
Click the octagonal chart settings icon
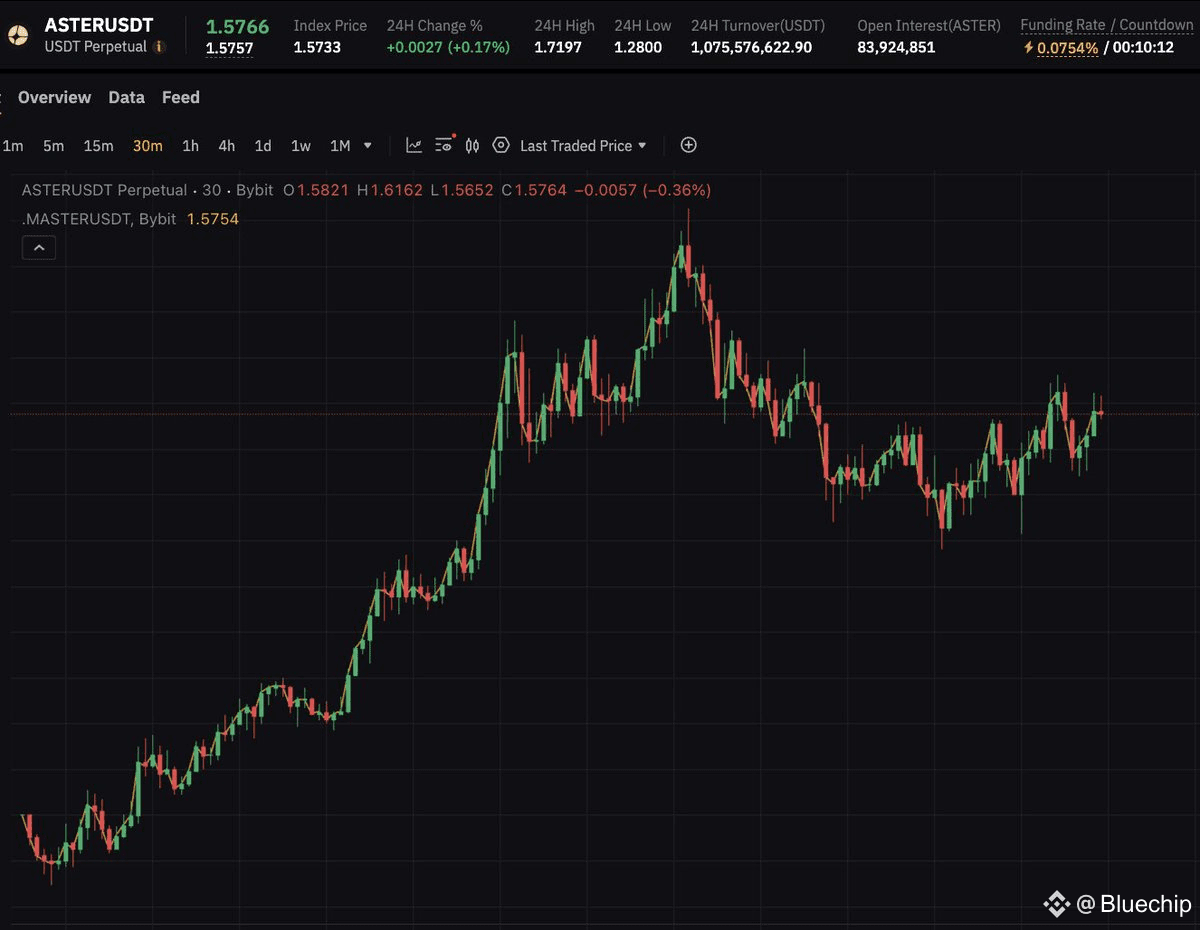[501, 145]
